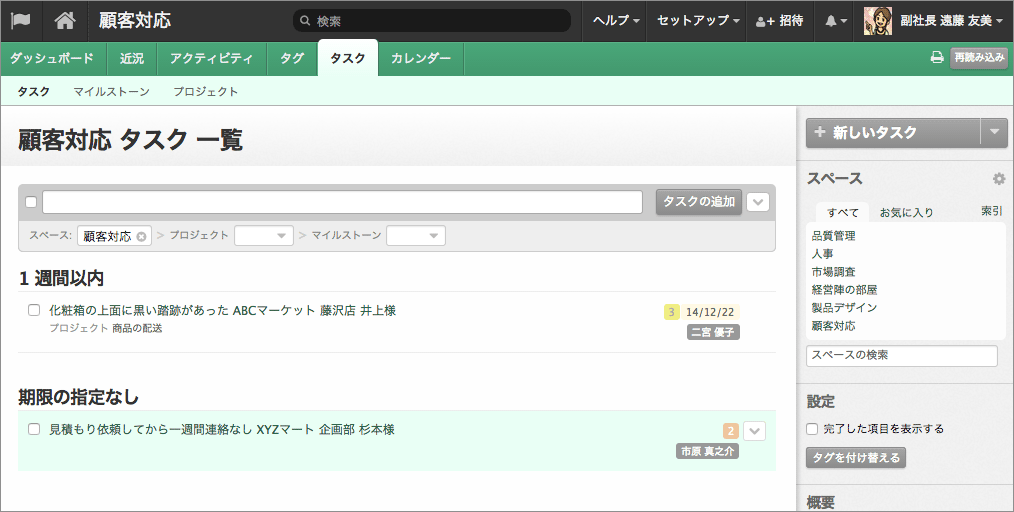Open the セットアップ dropdown menu
Screen dimensions: 1014x512
[x=697, y=21]
